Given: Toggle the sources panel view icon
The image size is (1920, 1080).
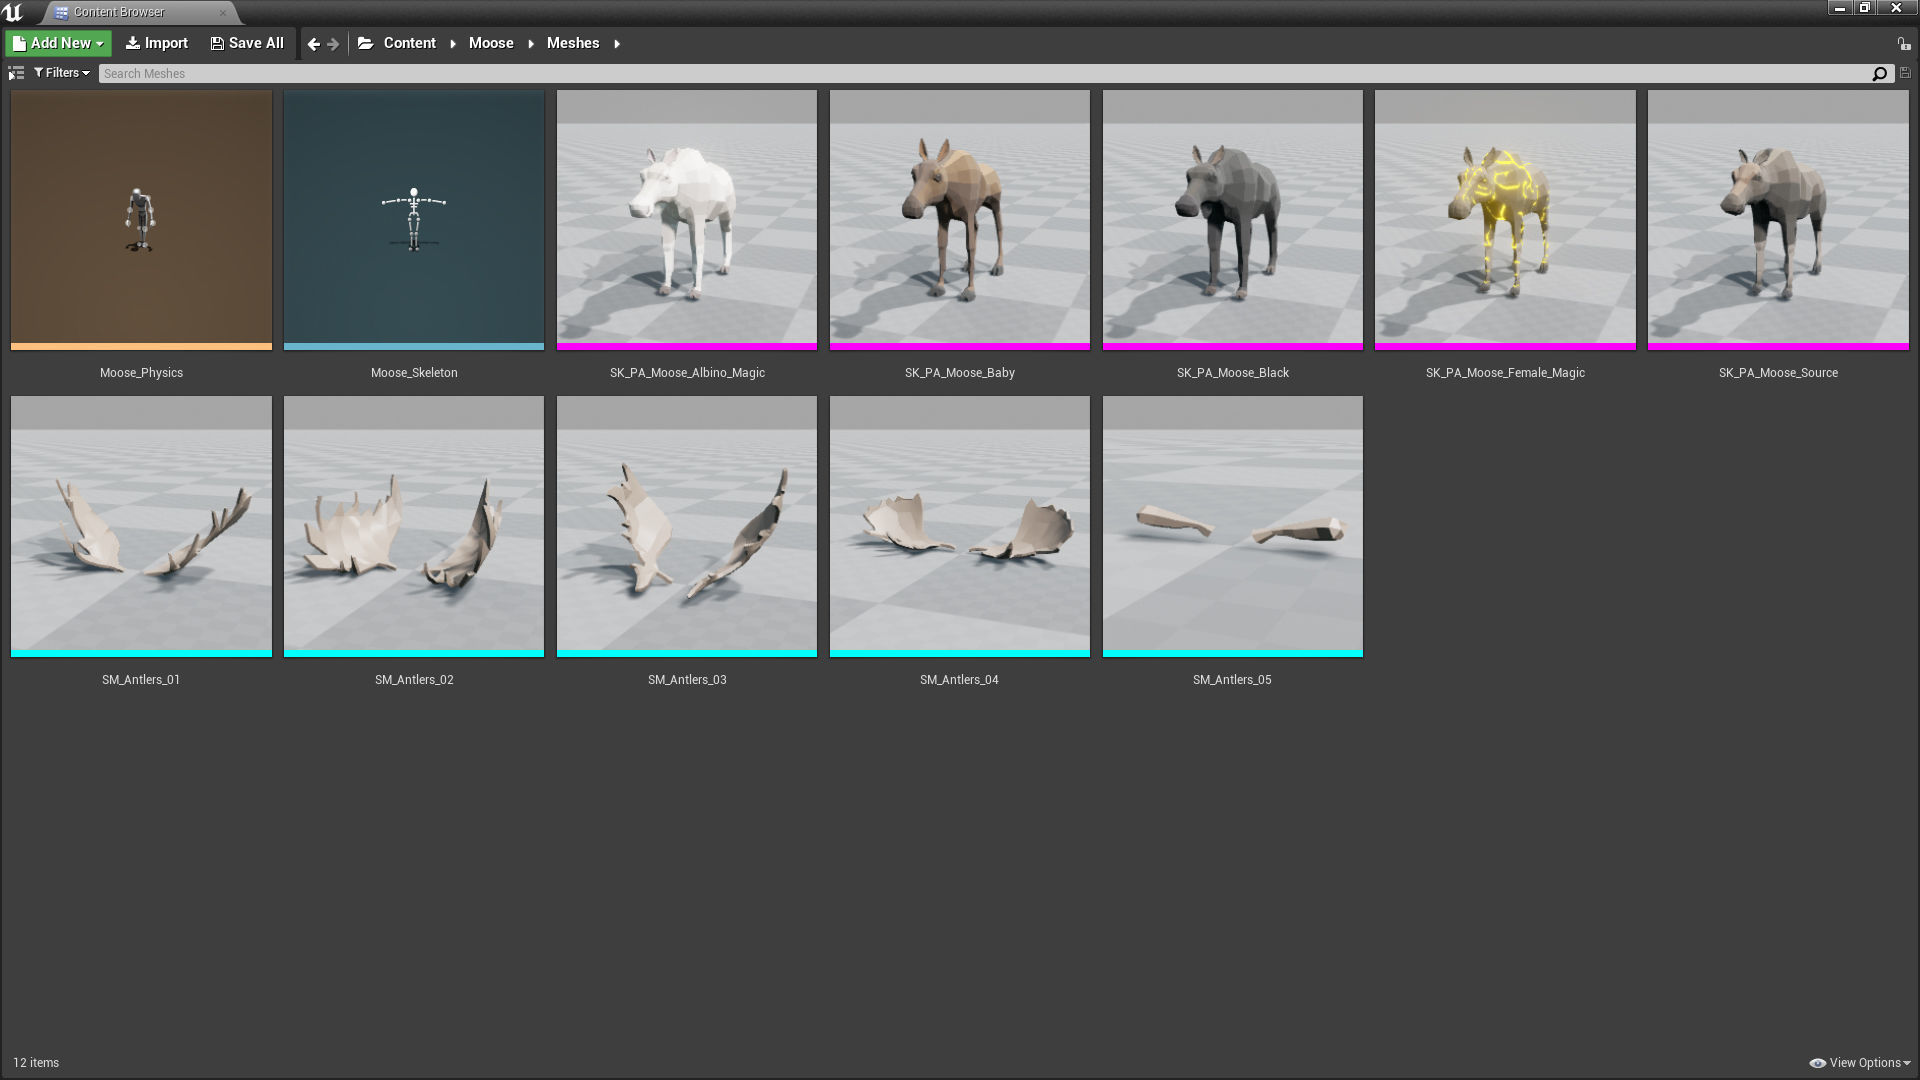Looking at the screenshot, I should (x=16, y=73).
